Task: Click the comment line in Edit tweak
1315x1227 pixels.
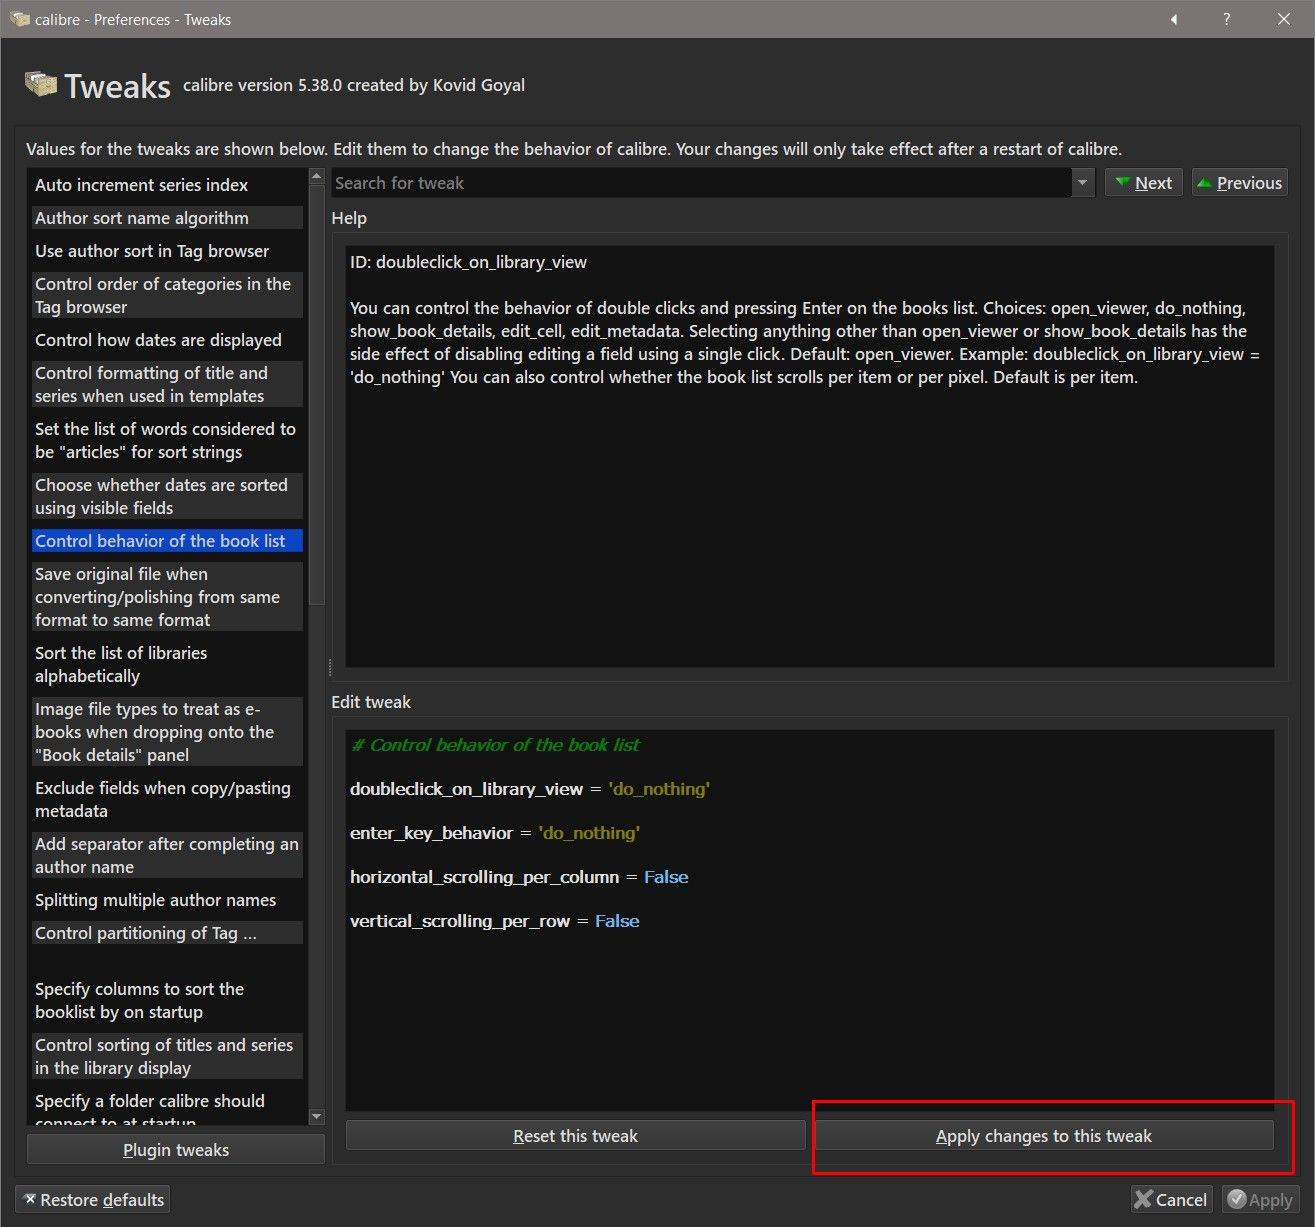Action: 495,745
